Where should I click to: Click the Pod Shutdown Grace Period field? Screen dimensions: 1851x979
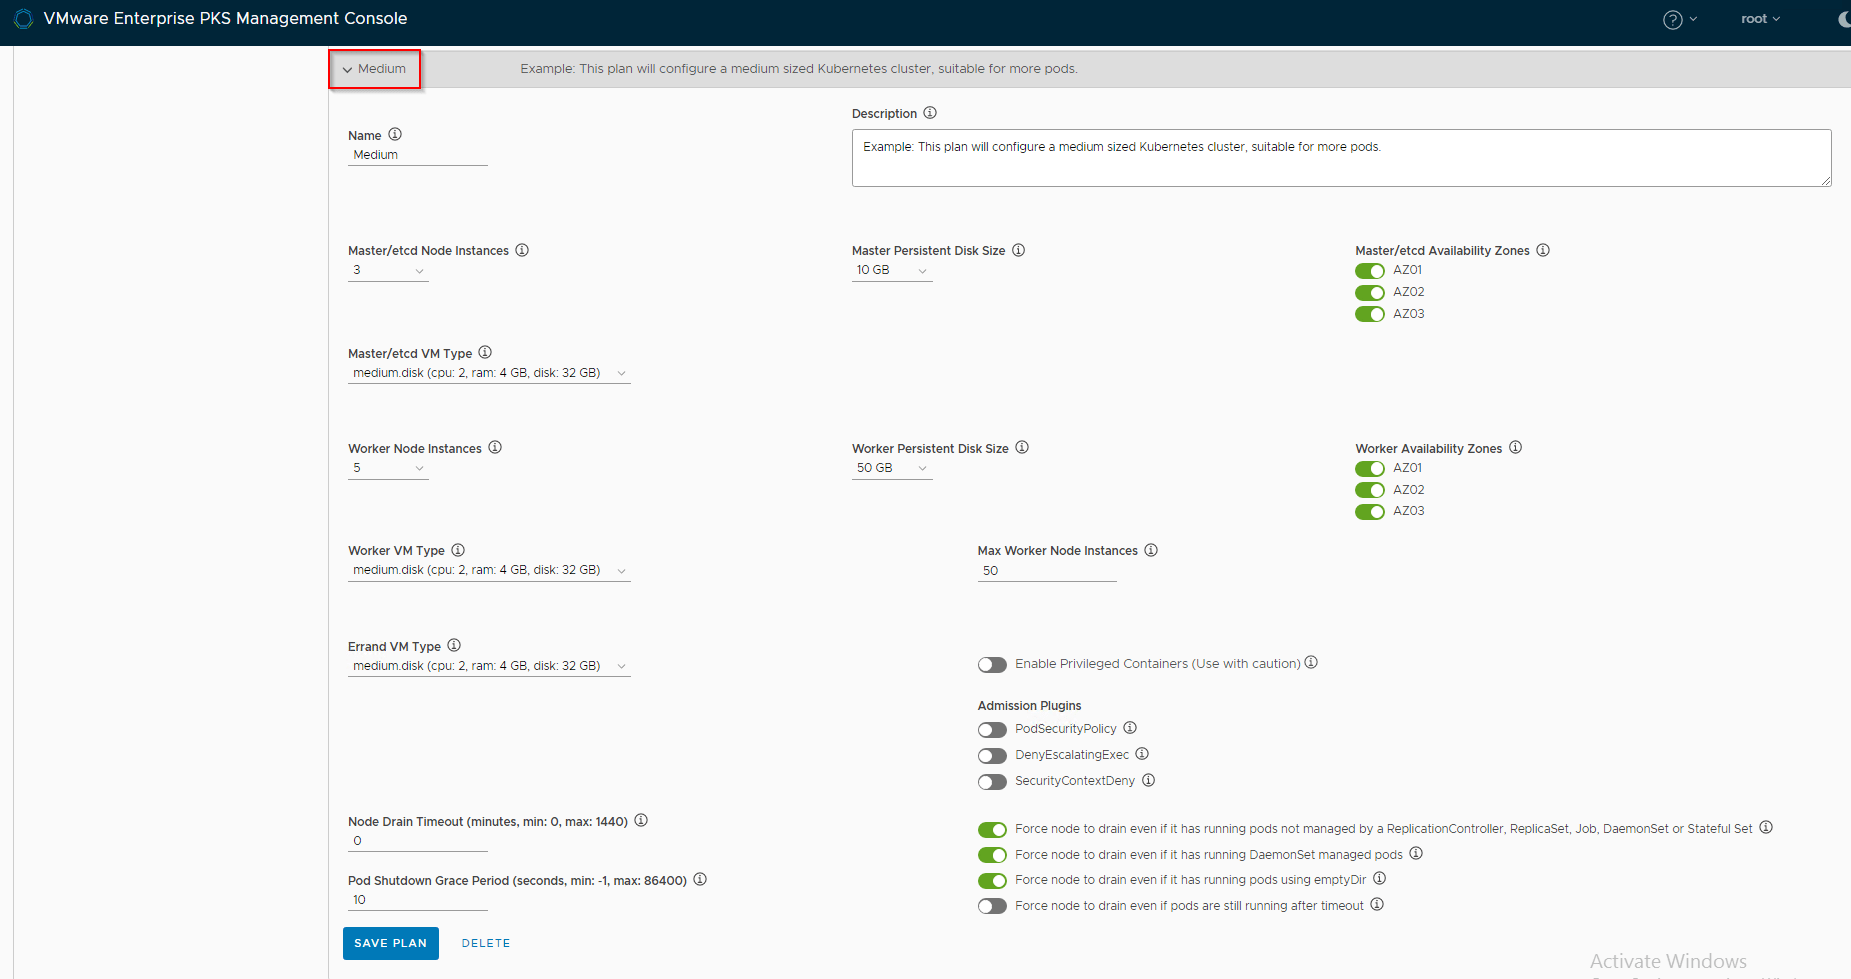coord(418,900)
